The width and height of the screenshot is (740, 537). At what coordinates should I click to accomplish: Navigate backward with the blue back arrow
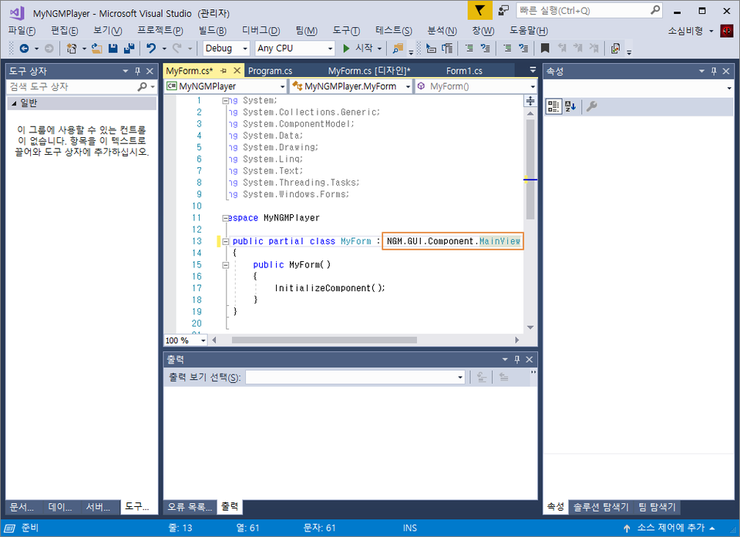point(24,48)
